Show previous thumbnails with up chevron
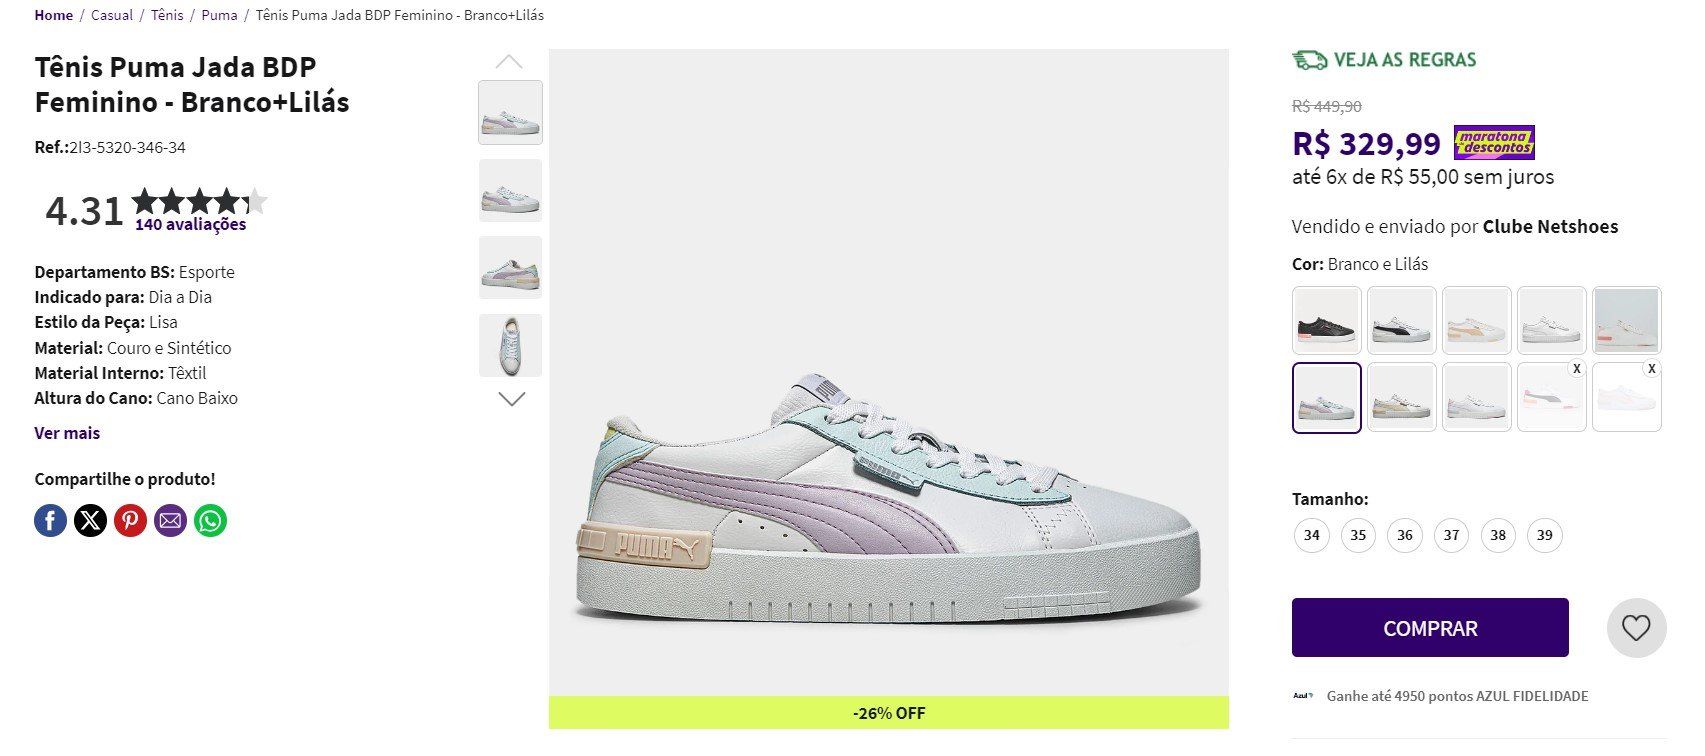Viewport: 1705px width, 756px height. click(x=510, y=62)
